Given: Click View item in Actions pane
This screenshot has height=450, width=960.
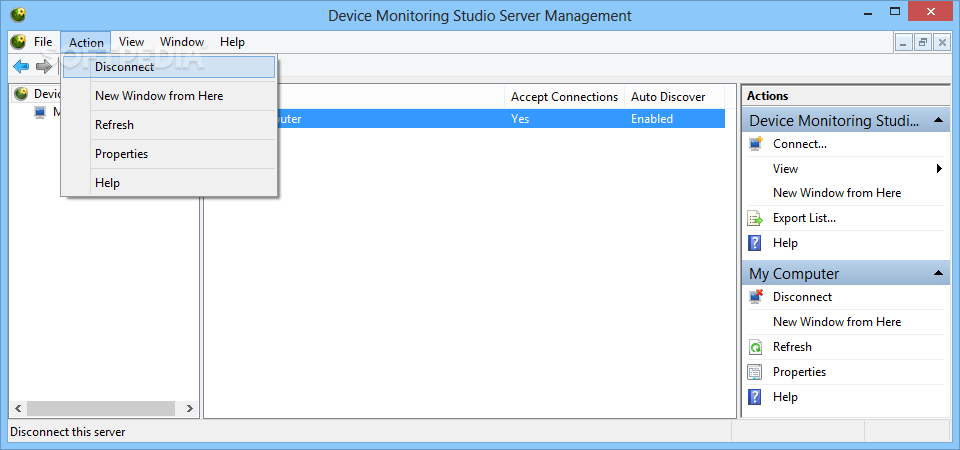Looking at the screenshot, I should click(786, 168).
